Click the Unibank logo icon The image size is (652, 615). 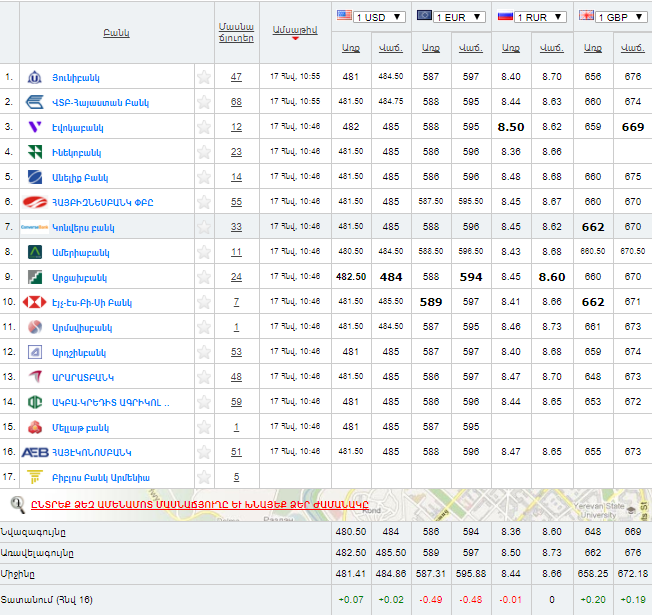pyautogui.click(x=35, y=77)
